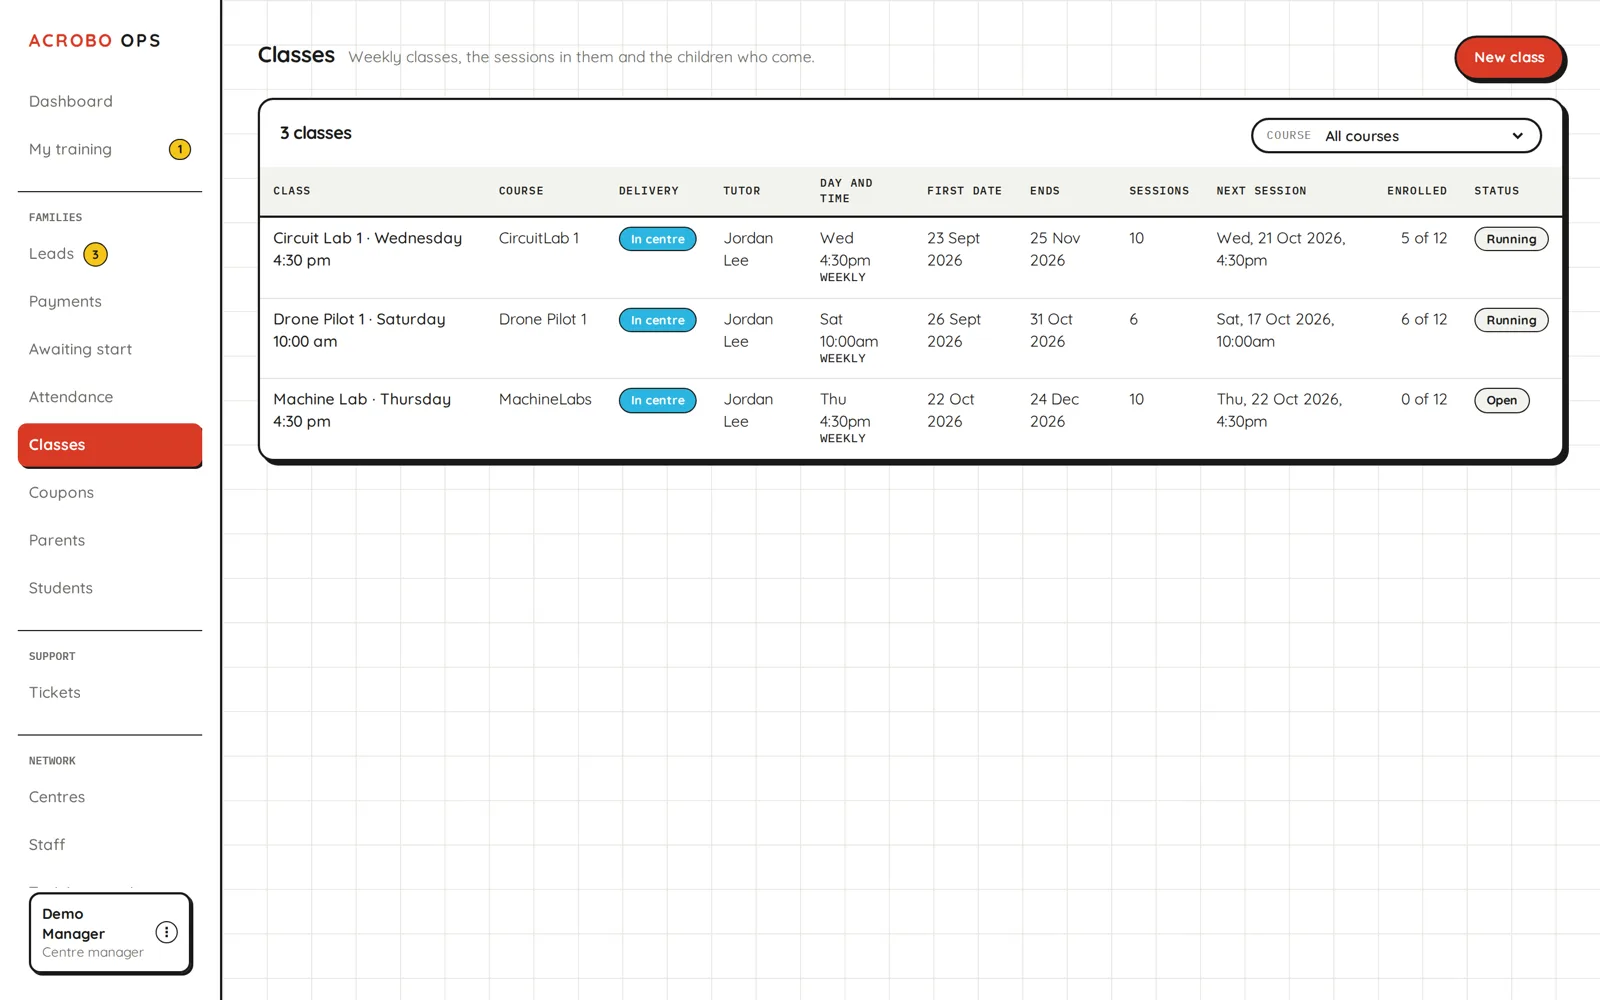Click the Drone Pilot 1 course cell

pyautogui.click(x=543, y=319)
